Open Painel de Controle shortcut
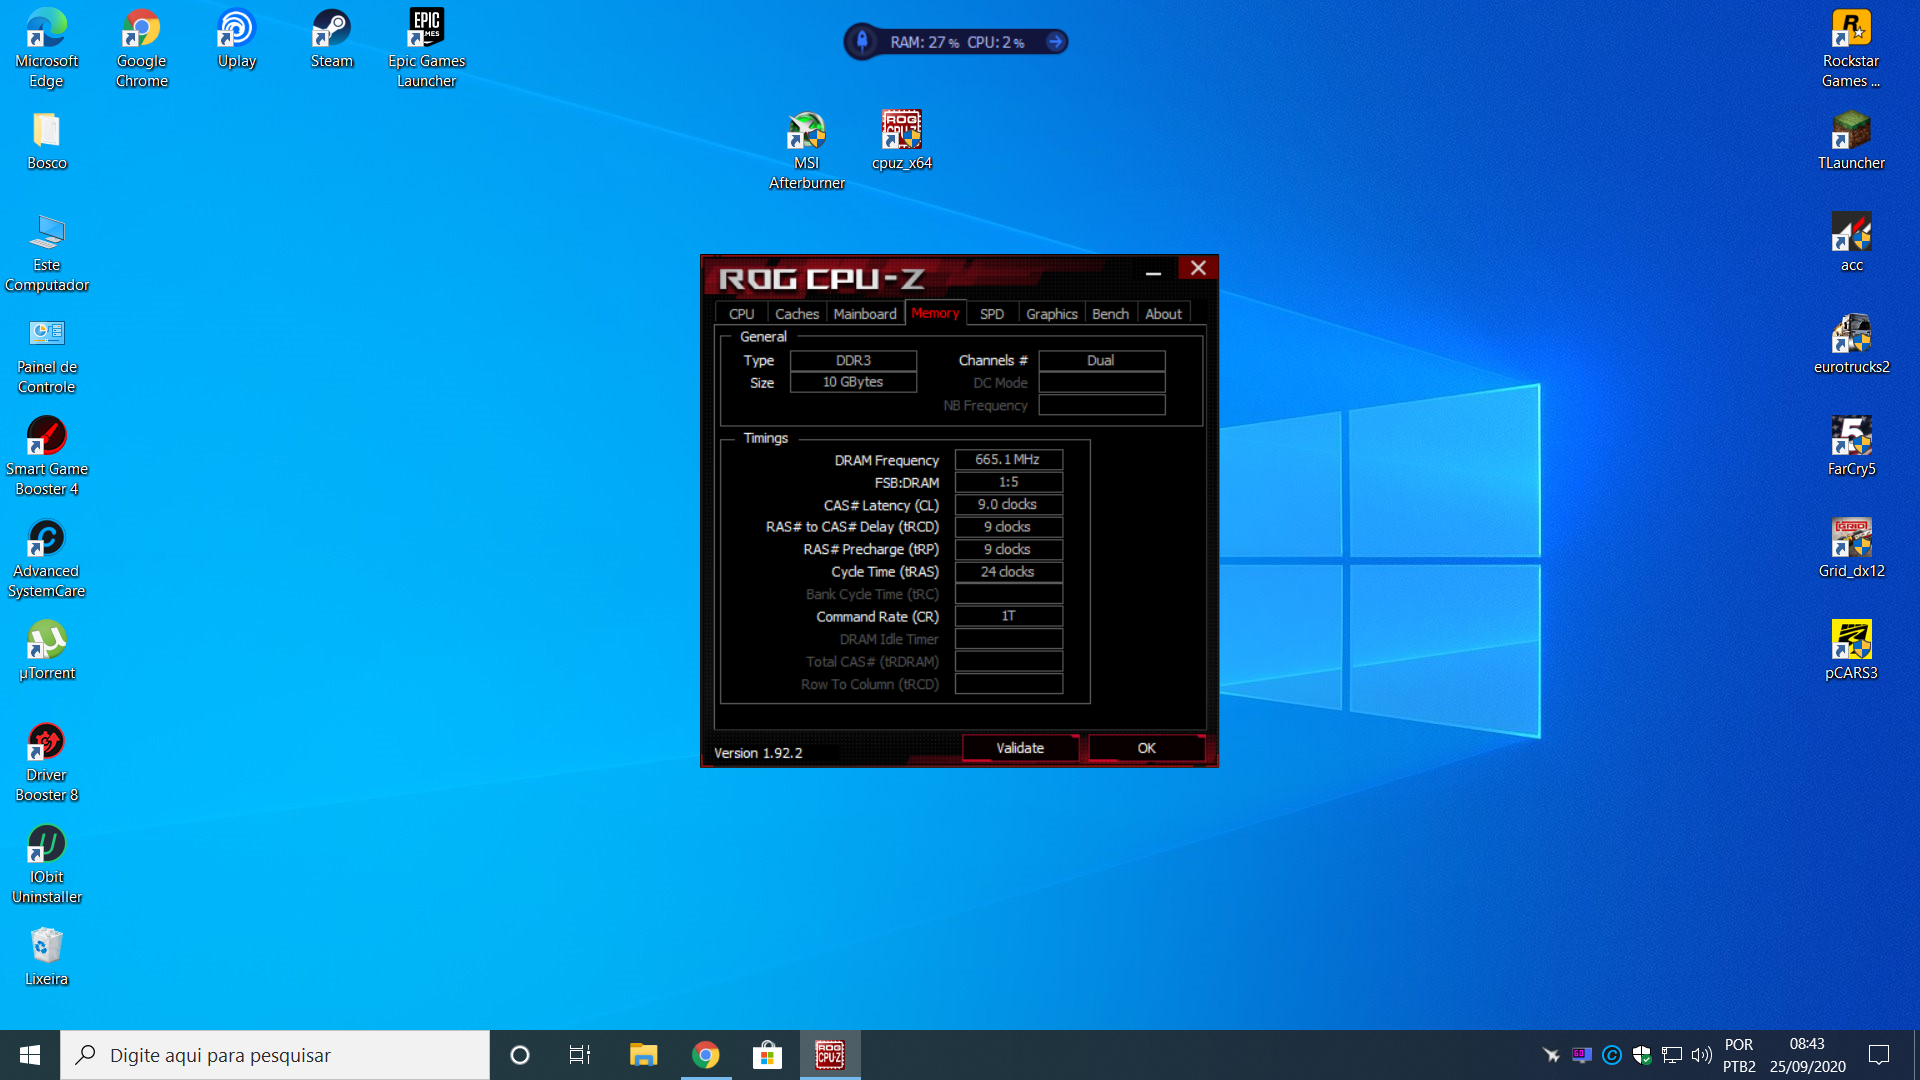The height and width of the screenshot is (1080, 1920). 47,355
